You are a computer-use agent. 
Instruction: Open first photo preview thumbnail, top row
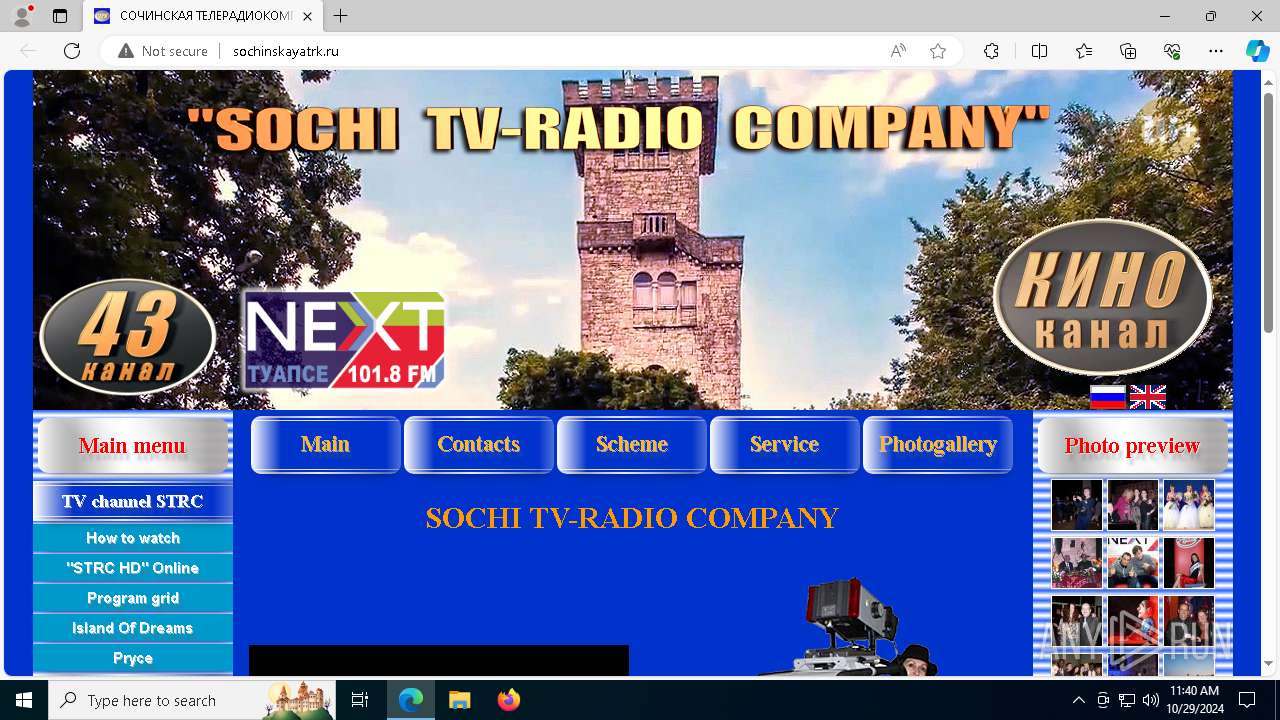point(1077,505)
